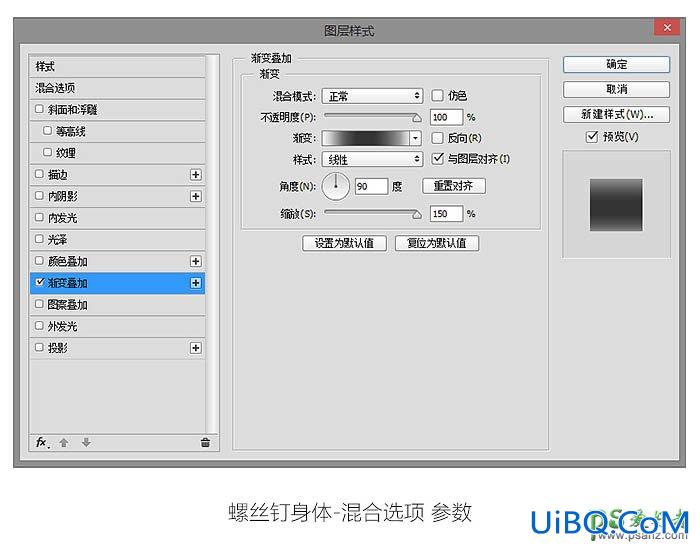Click the 重置对齐 button
Viewport: 700px width, 547px height.
(x=454, y=186)
